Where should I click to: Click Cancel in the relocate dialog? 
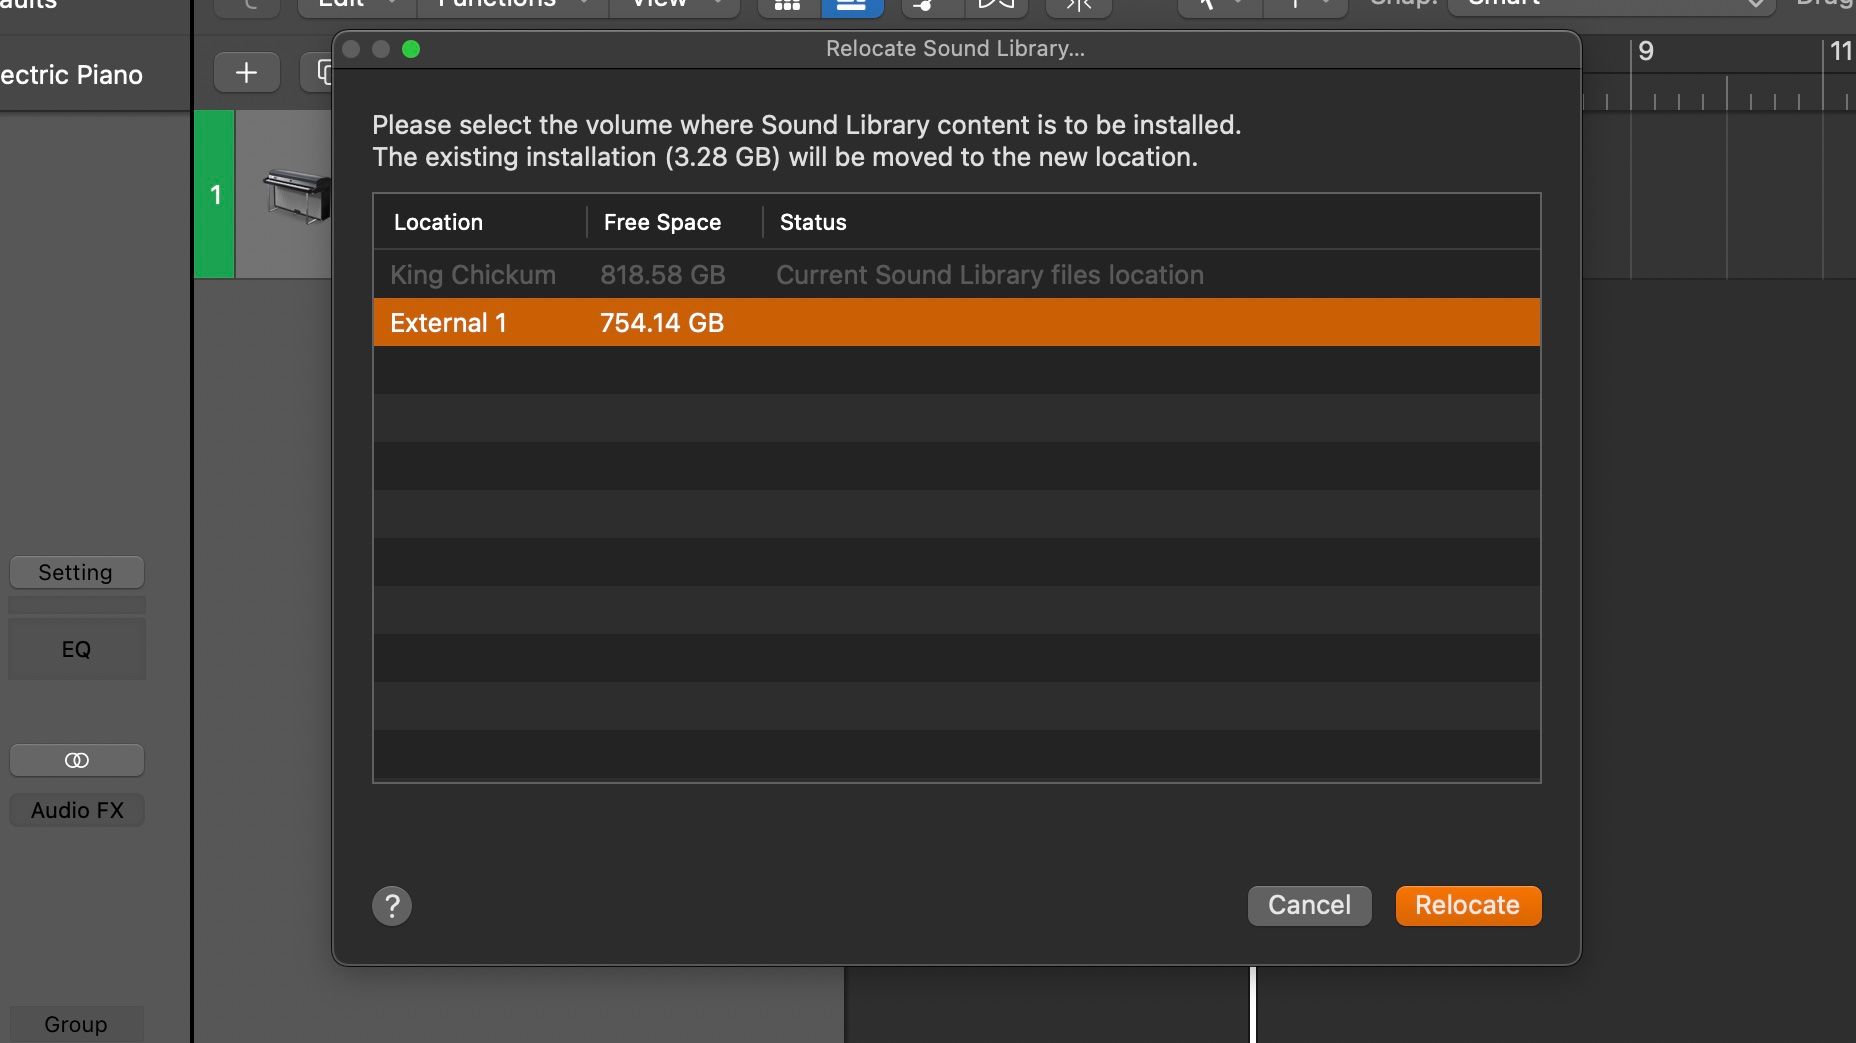(x=1309, y=906)
